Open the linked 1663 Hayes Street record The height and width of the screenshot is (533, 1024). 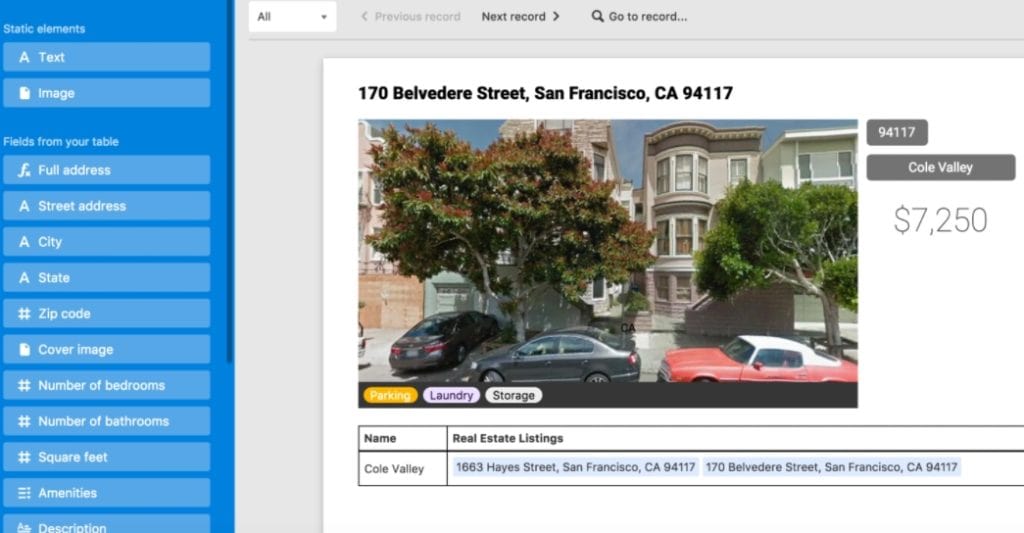[575, 467]
